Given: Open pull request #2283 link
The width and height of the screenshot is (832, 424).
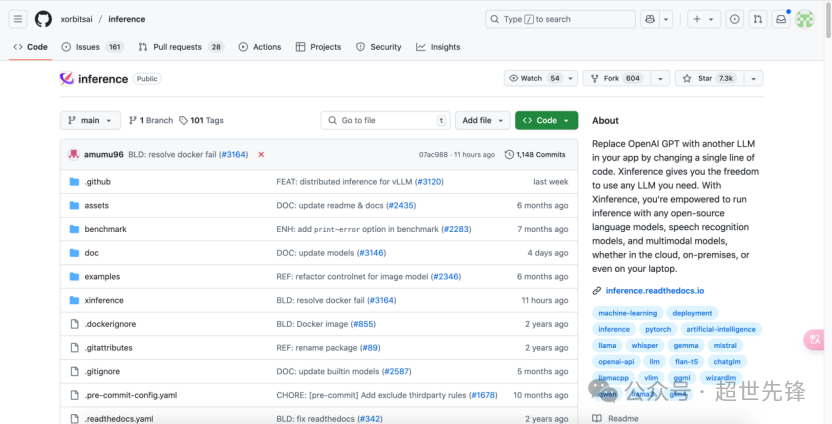Looking at the screenshot, I should 456,229.
